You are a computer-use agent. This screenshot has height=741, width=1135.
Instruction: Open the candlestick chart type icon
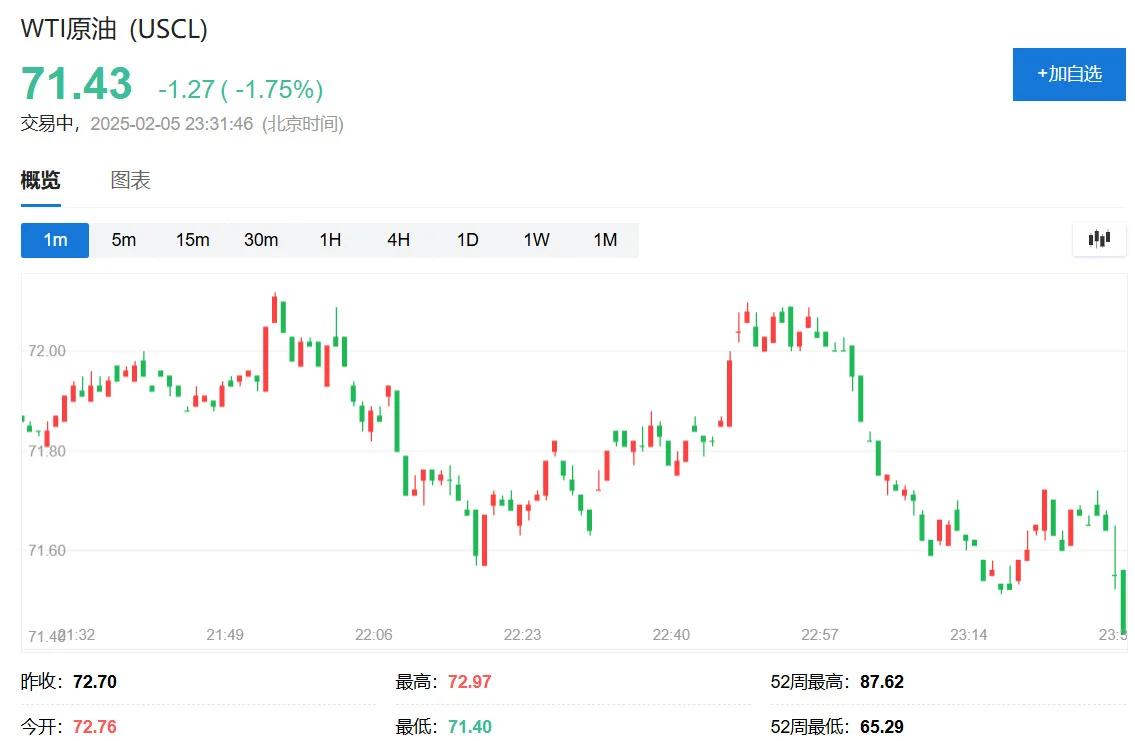(x=1099, y=240)
